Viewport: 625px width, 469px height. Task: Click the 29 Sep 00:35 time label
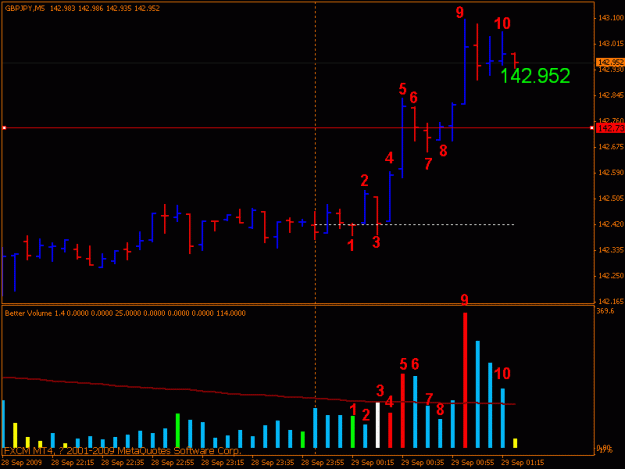pos(423,463)
